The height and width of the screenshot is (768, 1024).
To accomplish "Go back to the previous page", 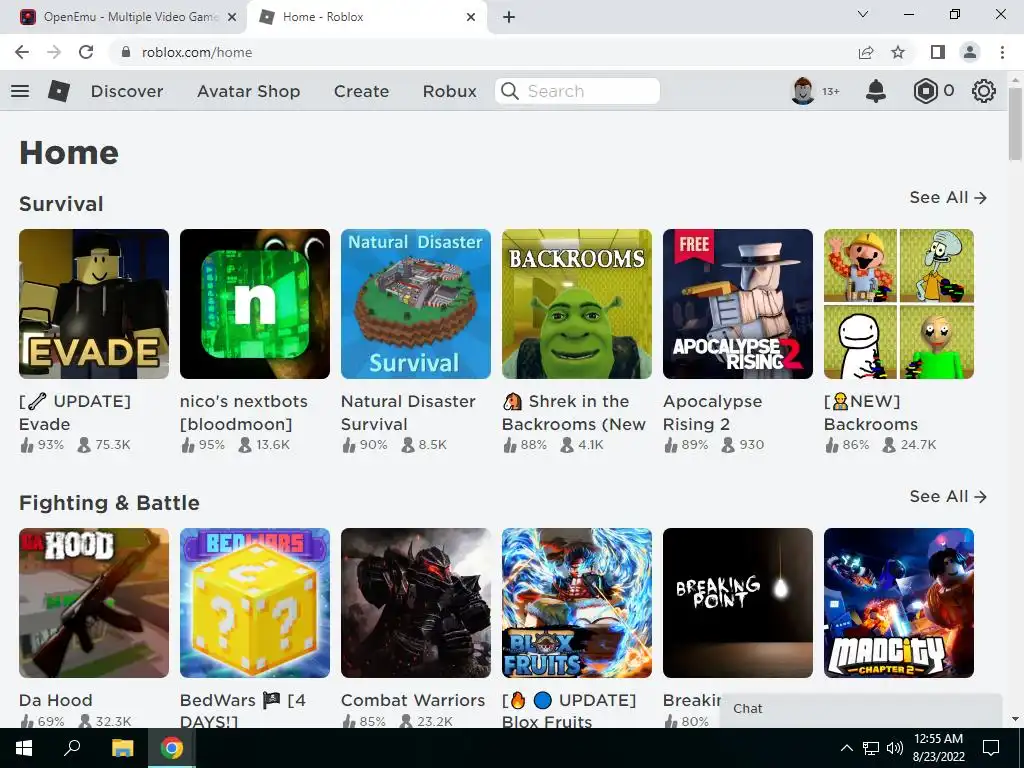I will (22, 52).
